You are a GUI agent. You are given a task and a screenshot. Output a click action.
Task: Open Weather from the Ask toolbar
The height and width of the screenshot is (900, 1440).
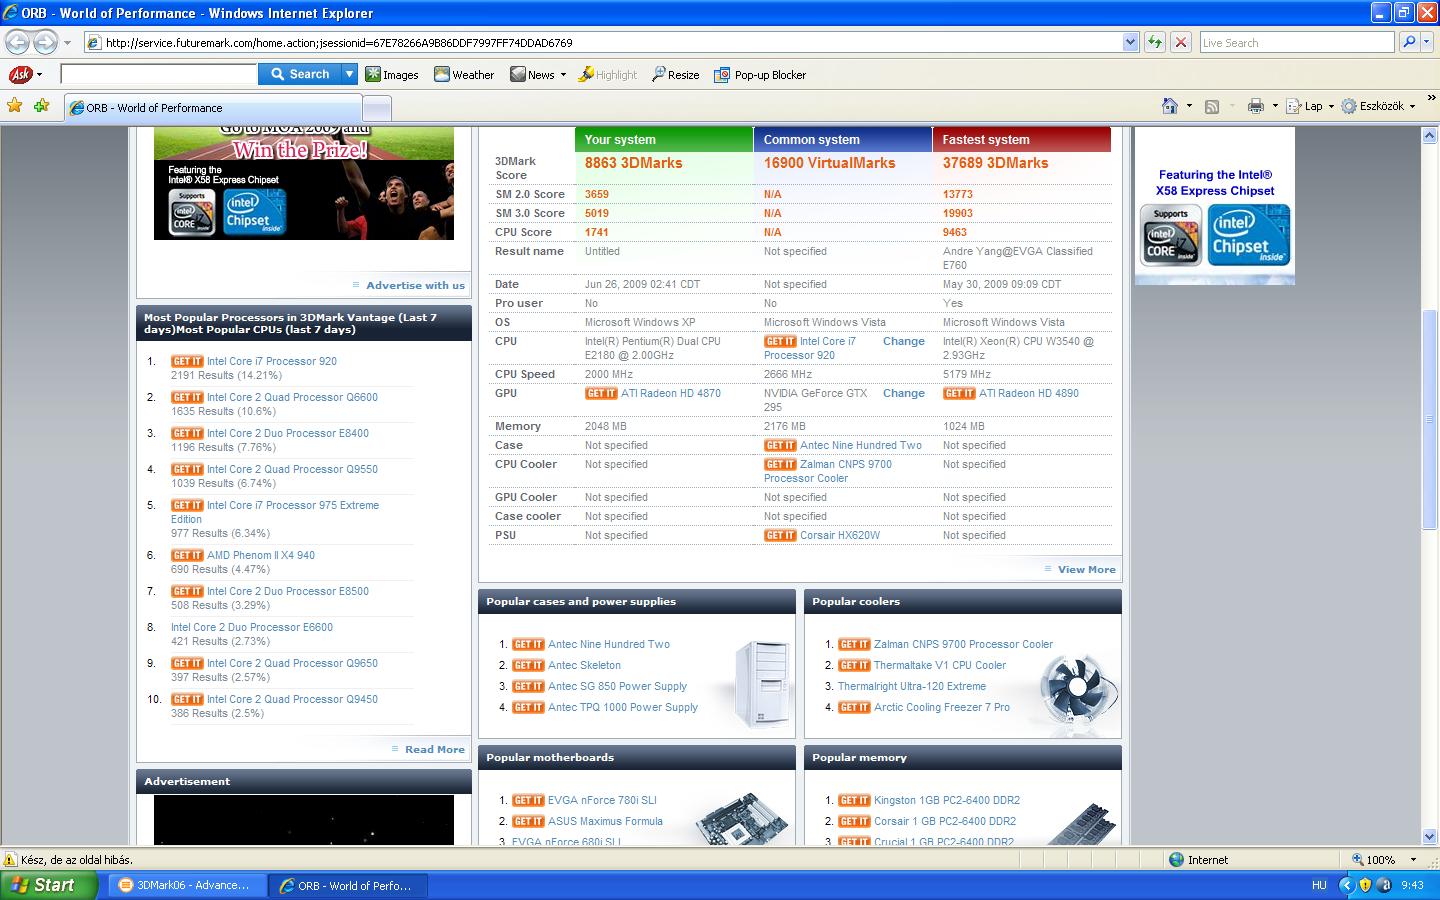point(464,75)
